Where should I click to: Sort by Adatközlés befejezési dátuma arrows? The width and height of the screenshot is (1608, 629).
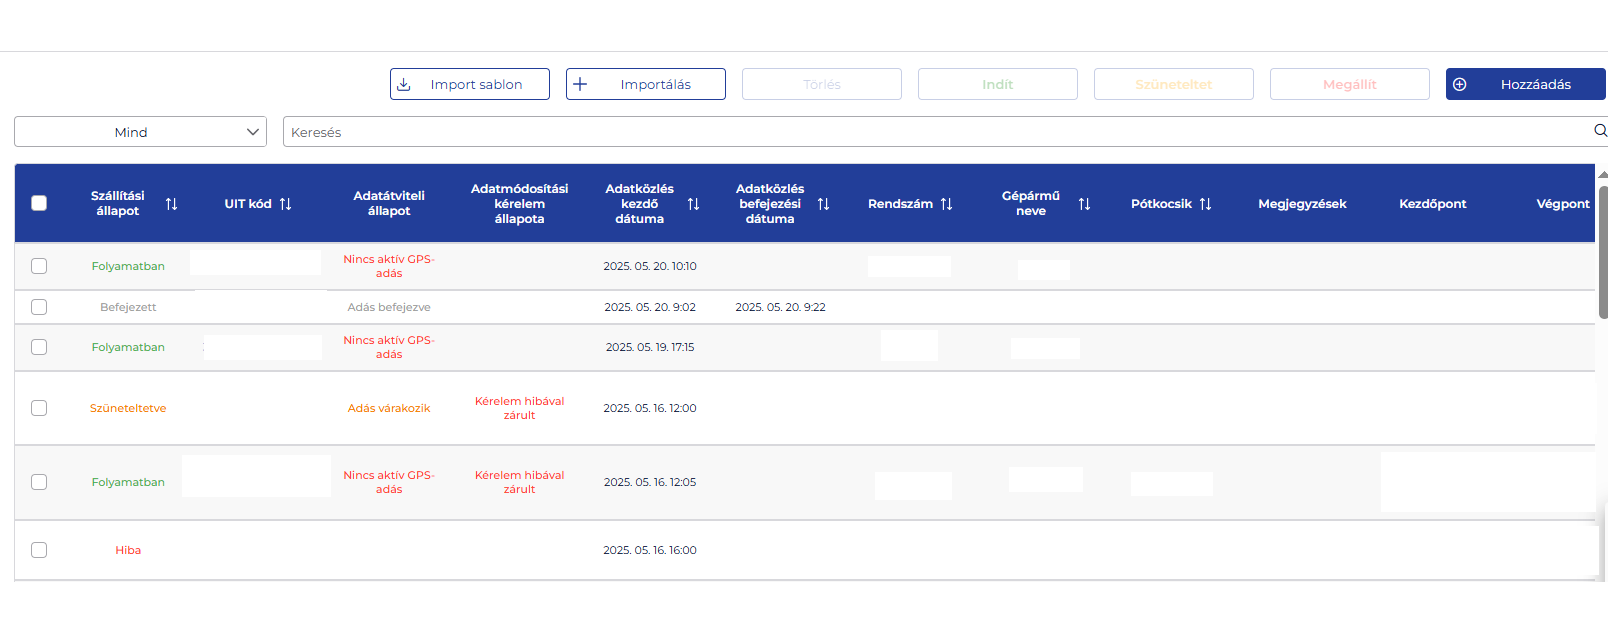click(x=823, y=204)
